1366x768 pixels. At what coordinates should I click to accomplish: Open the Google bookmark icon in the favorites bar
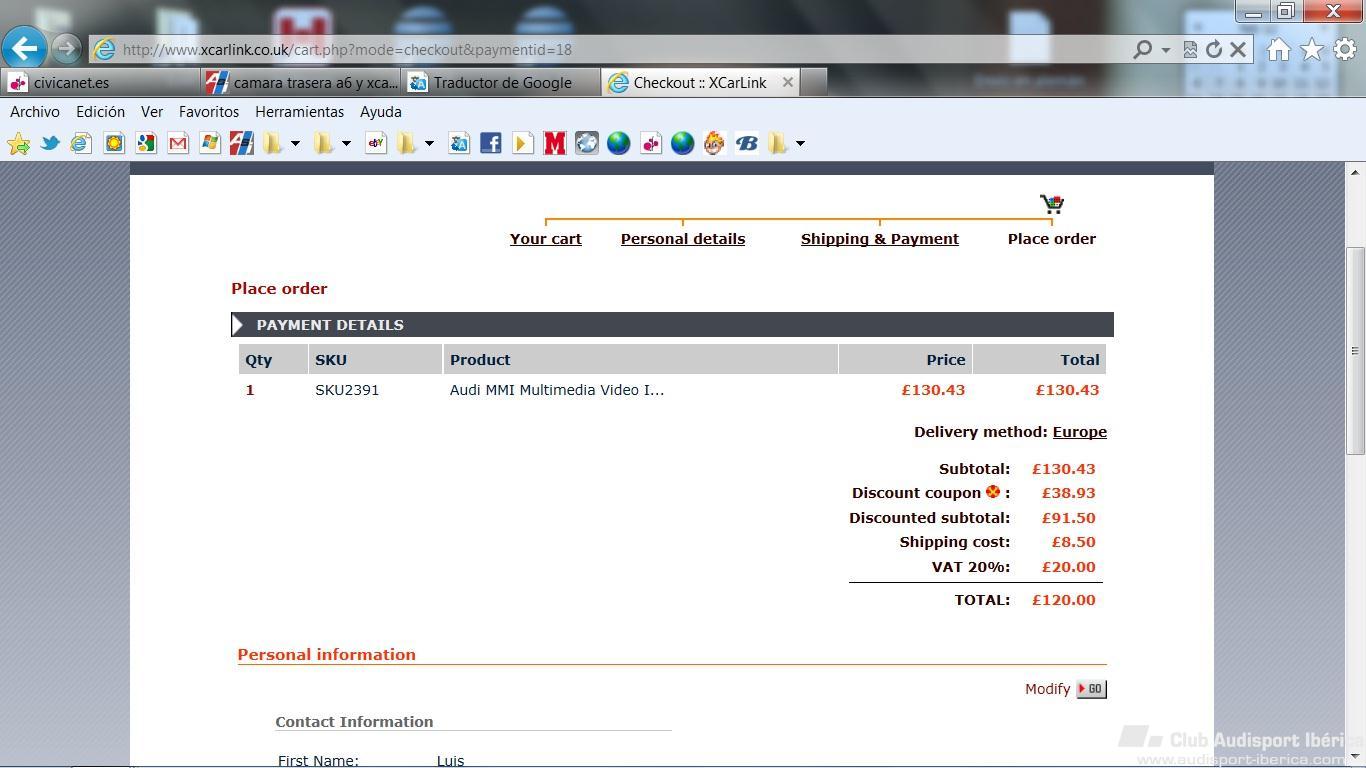[x=146, y=143]
